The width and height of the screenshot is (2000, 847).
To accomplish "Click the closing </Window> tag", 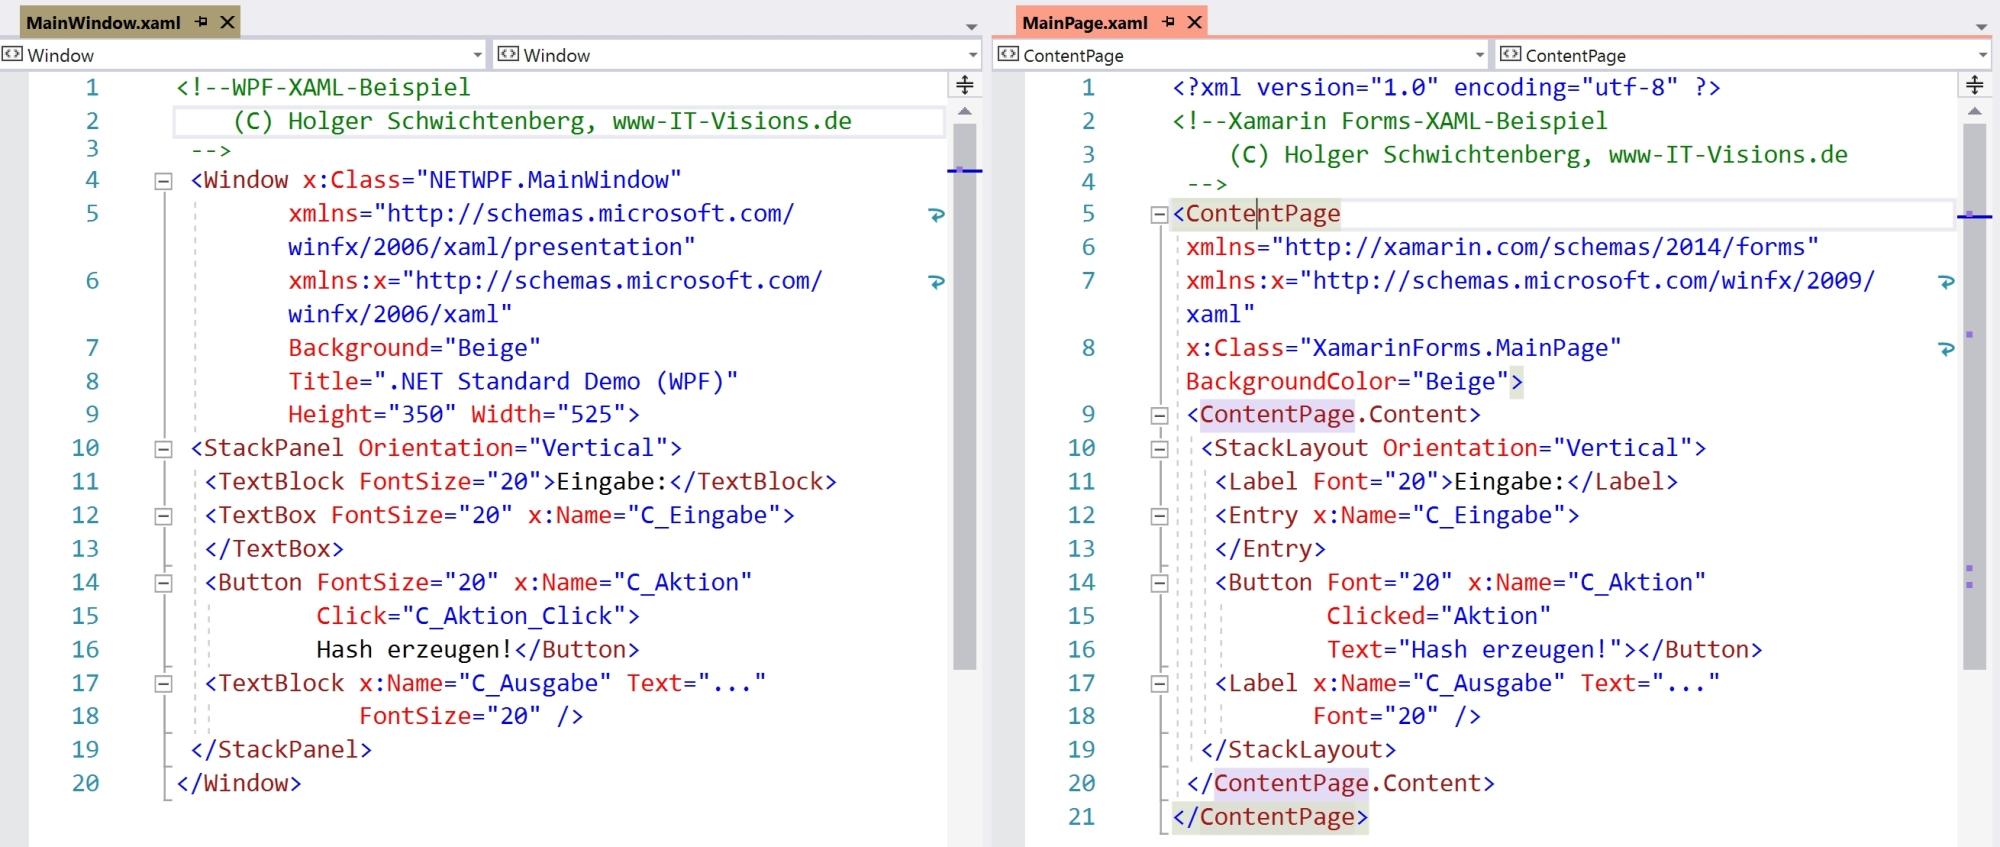I will (239, 783).
